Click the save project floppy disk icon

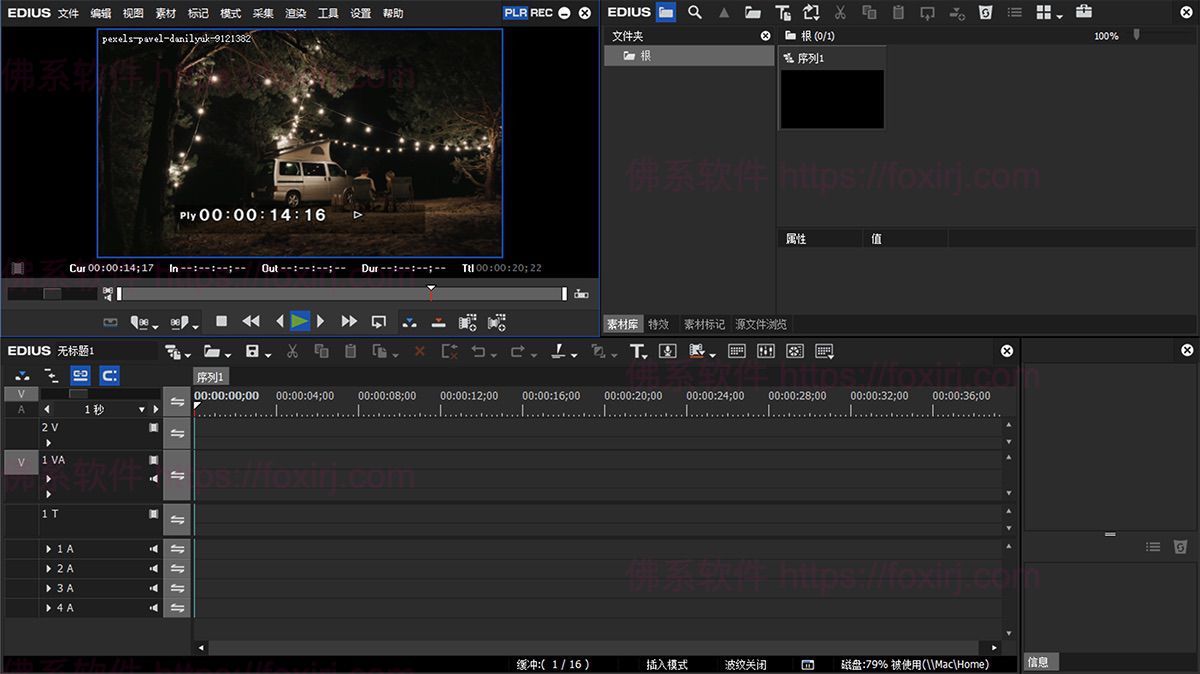[252, 351]
